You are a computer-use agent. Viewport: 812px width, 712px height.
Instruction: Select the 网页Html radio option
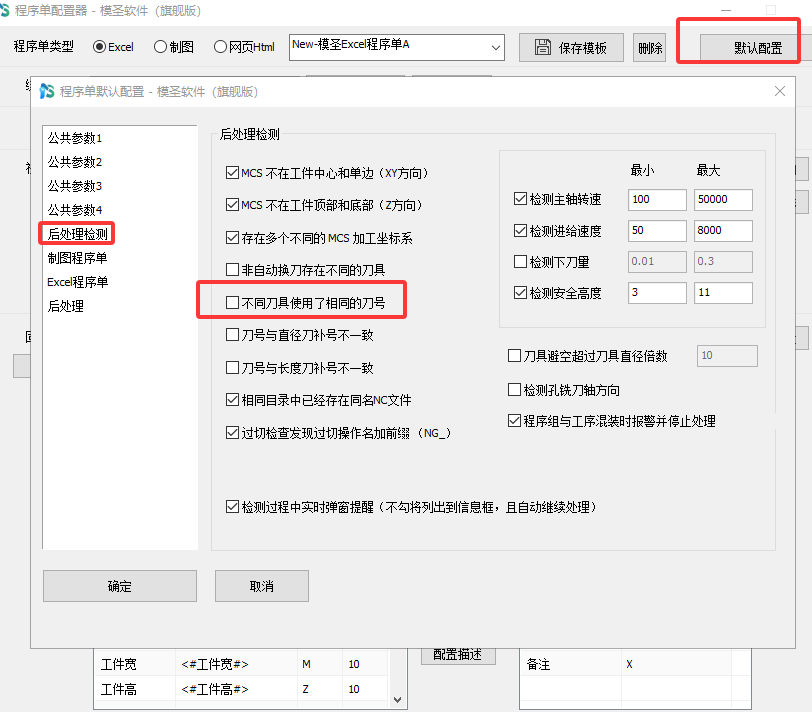click(x=220, y=47)
